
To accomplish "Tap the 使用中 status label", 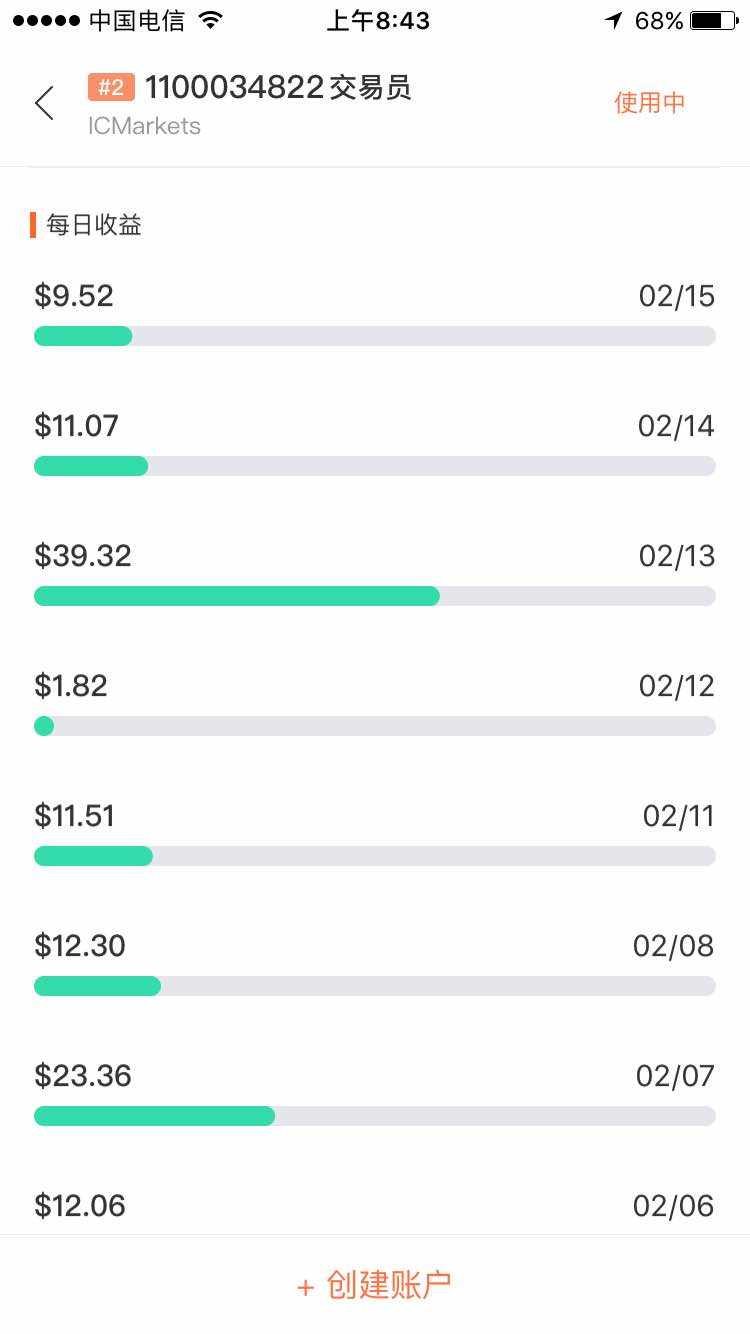I will pyautogui.click(x=650, y=103).
